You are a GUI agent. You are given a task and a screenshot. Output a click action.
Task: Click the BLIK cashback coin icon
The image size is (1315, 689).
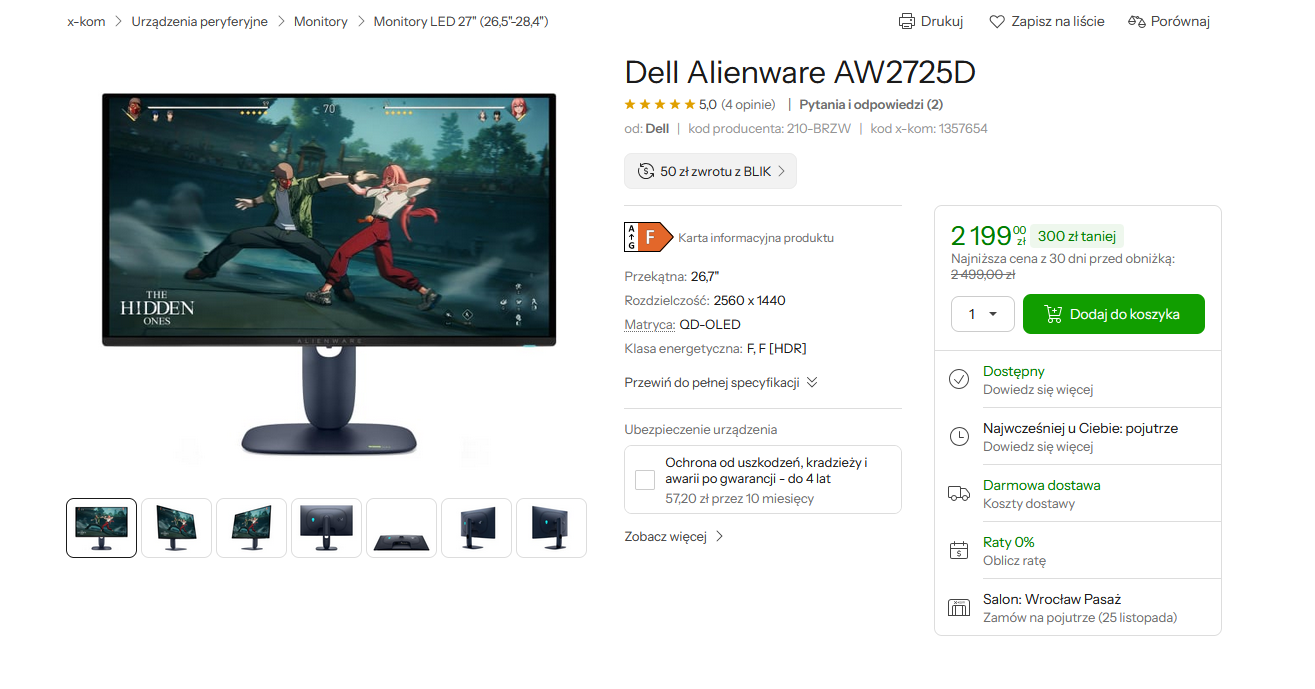646,171
